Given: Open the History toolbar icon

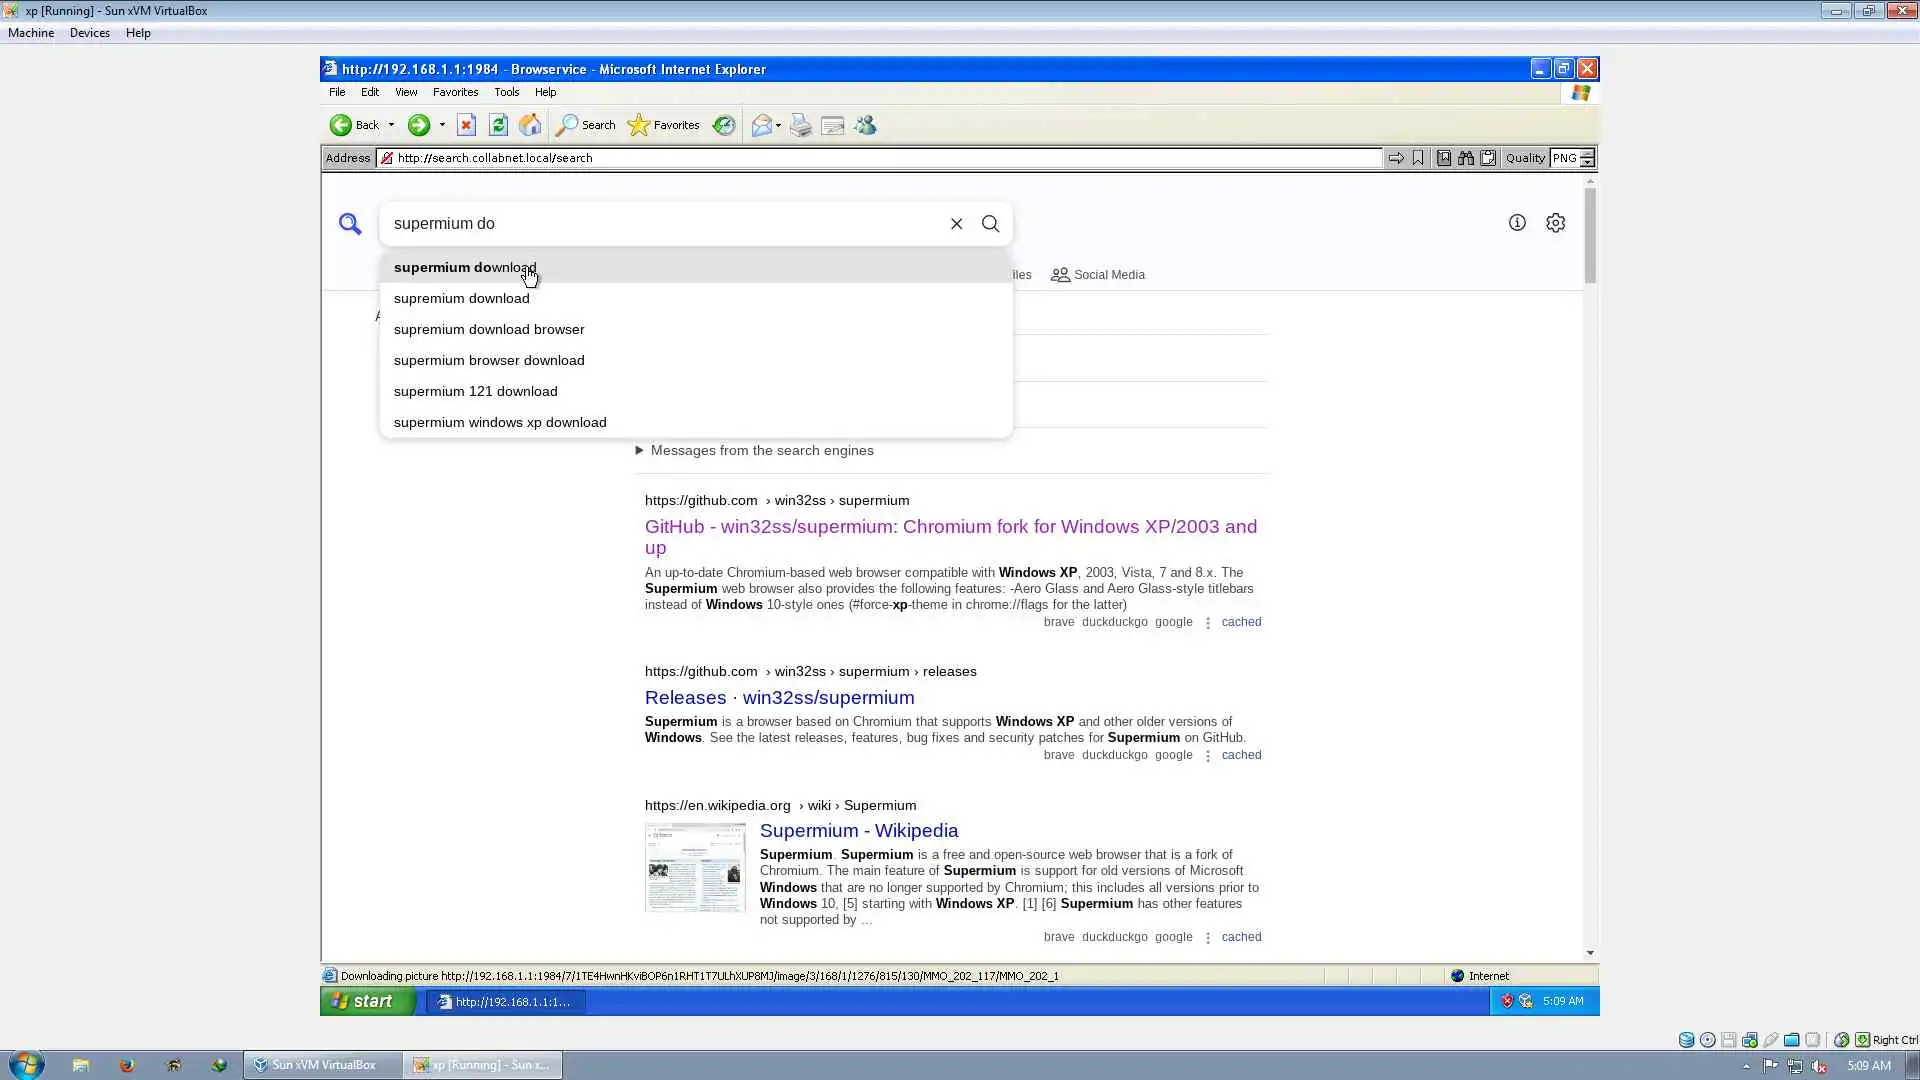Looking at the screenshot, I should tap(724, 125).
